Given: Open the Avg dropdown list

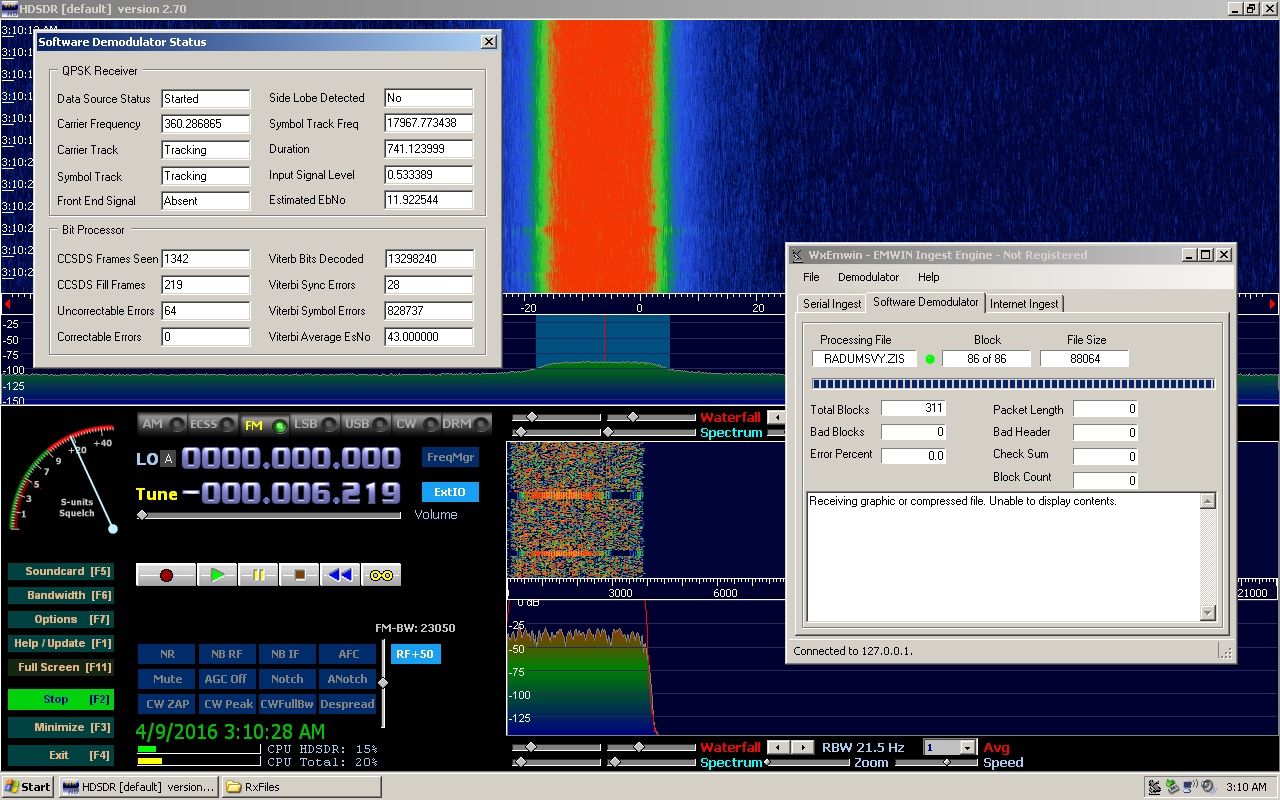Looking at the screenshot, I should pyautogui.click(x=967, y=747).
